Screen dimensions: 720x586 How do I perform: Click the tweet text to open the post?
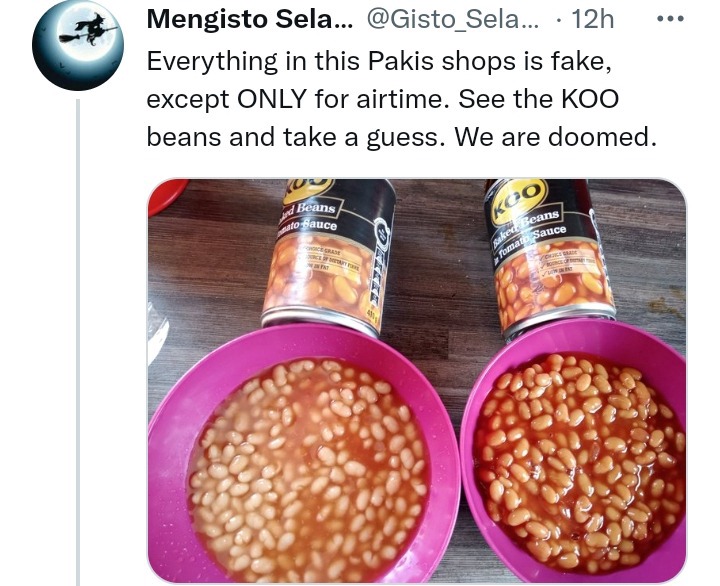(402, 98)
